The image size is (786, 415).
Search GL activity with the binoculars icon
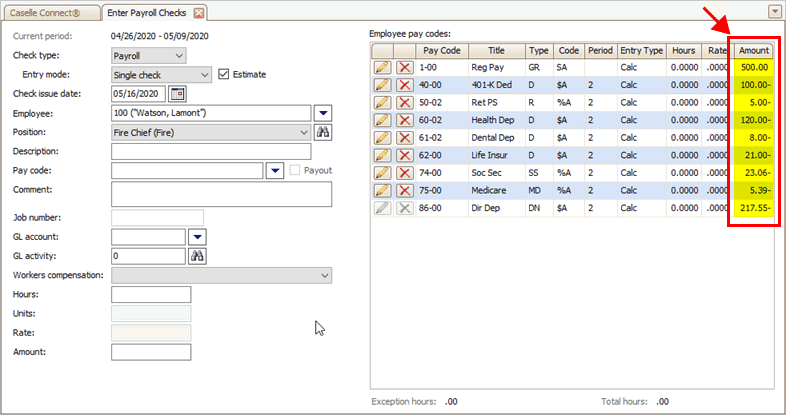click(x=197, y=256)
